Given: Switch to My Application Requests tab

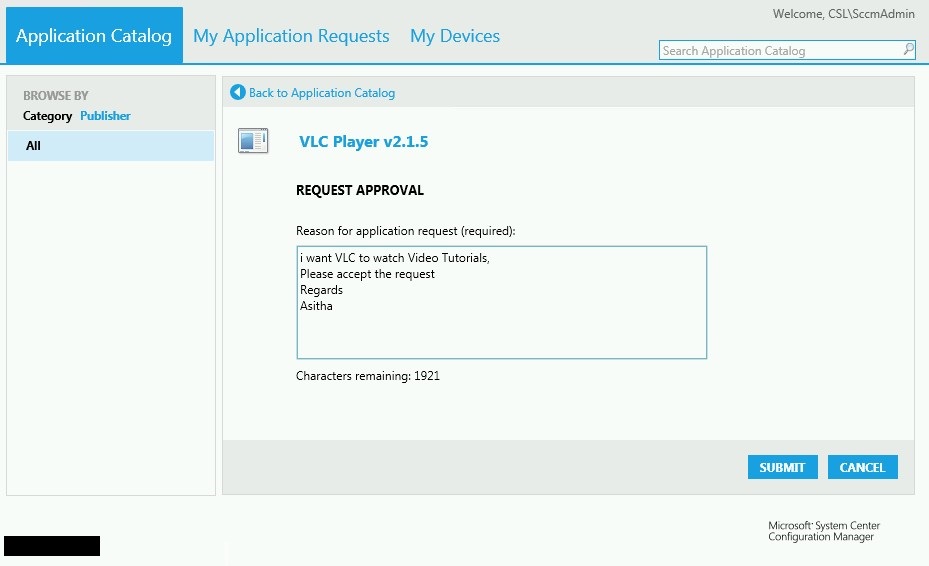Looking at the screenshot, I should point(291,36).
